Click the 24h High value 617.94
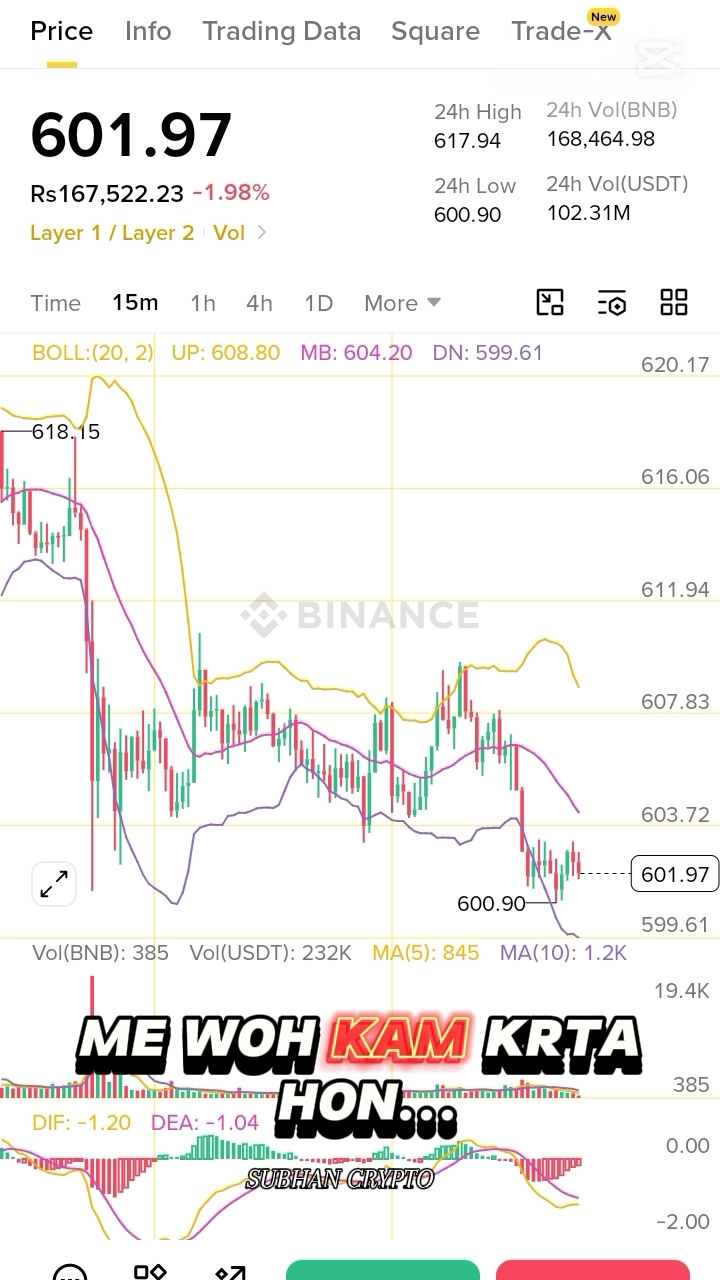This screenshot has width=720, height=1280. (467, 141)
